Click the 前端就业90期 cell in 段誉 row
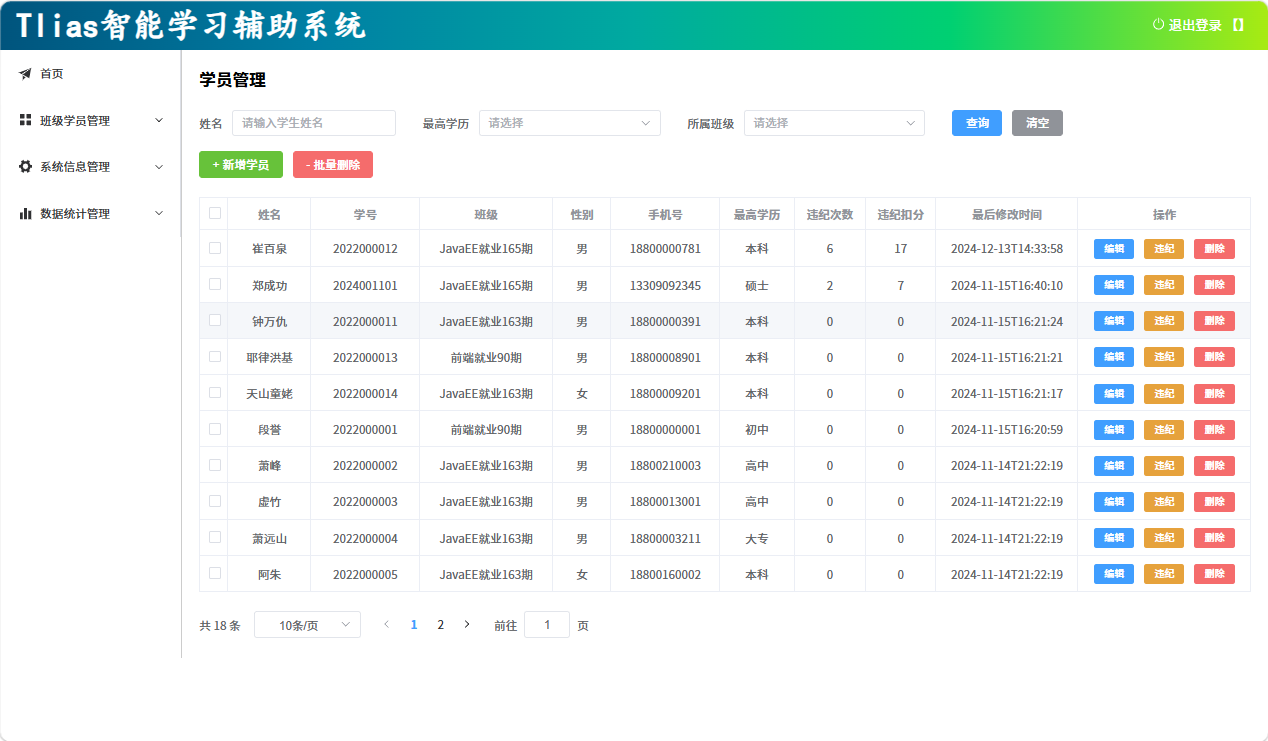 486,430
